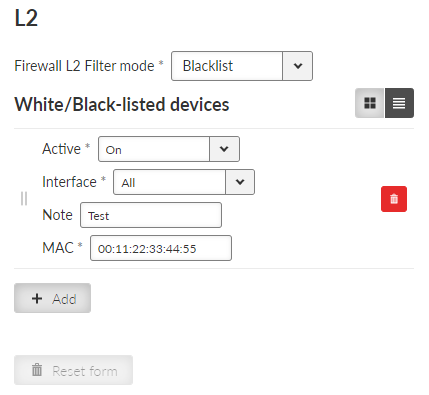This screenshot has height=395, width=429.
Task: Switch to list view of devices
Action: [x=399, y=103]
